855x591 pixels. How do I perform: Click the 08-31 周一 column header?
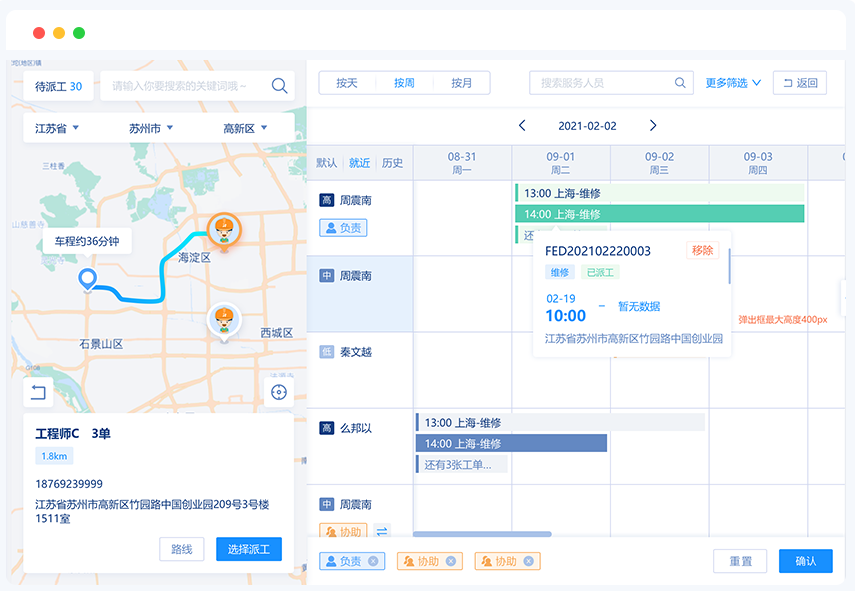[x=462, y=162]
